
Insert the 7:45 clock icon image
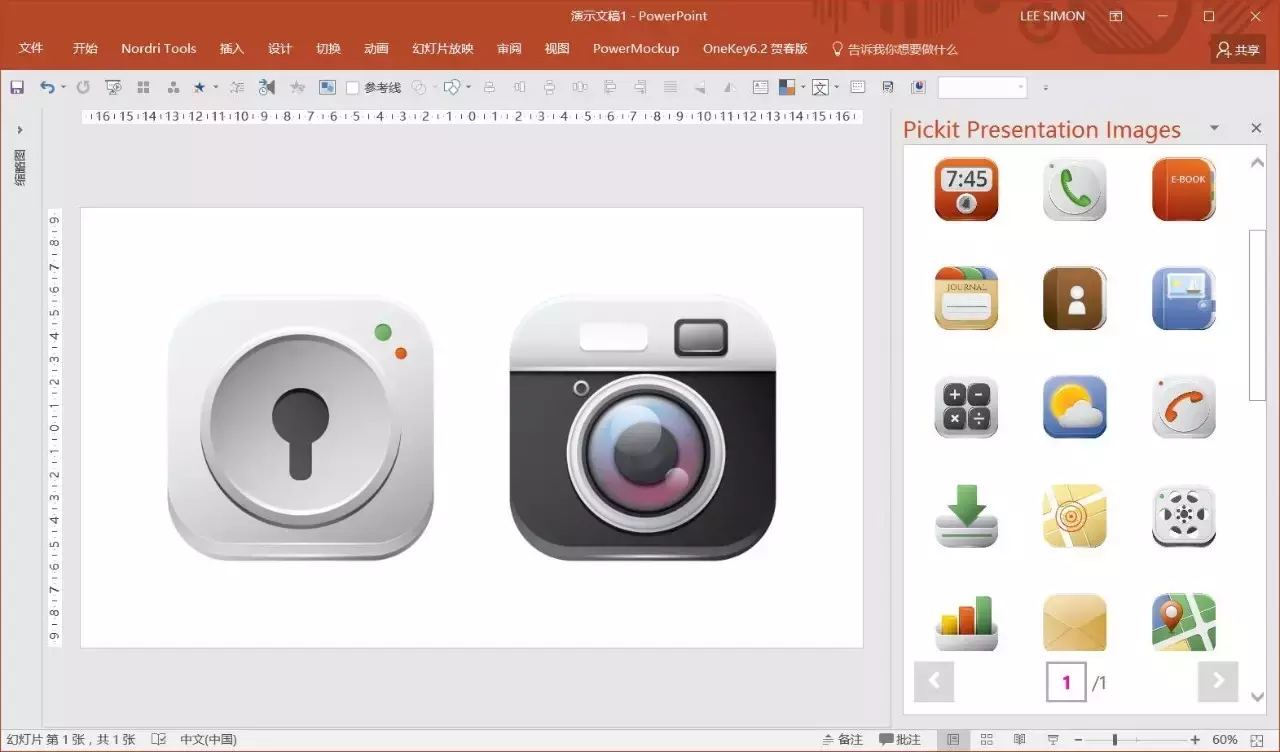(966, 189)
